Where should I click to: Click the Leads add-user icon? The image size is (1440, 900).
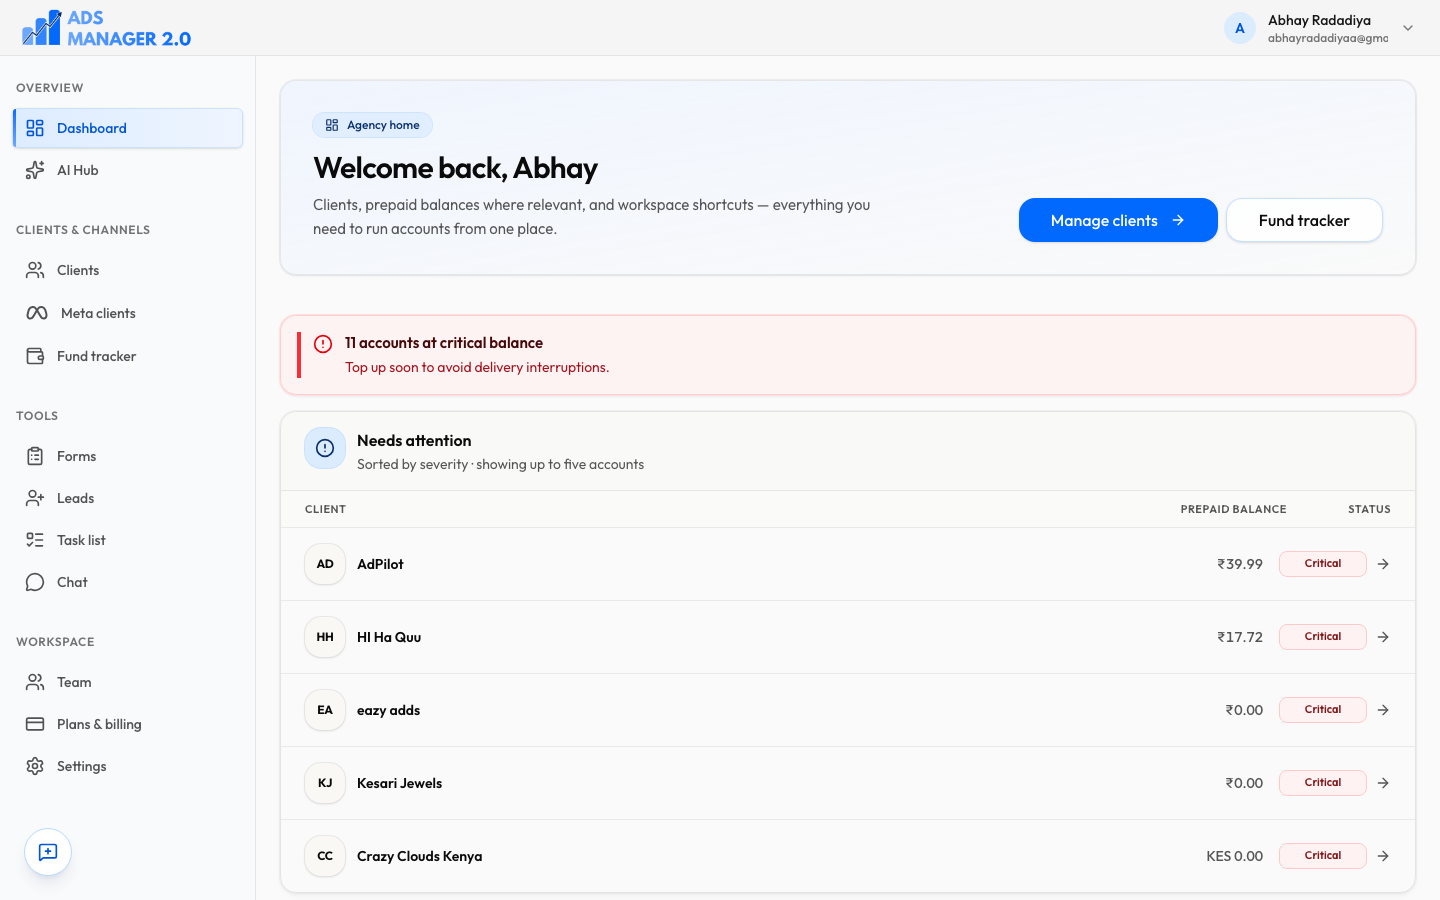click(35, 498)
